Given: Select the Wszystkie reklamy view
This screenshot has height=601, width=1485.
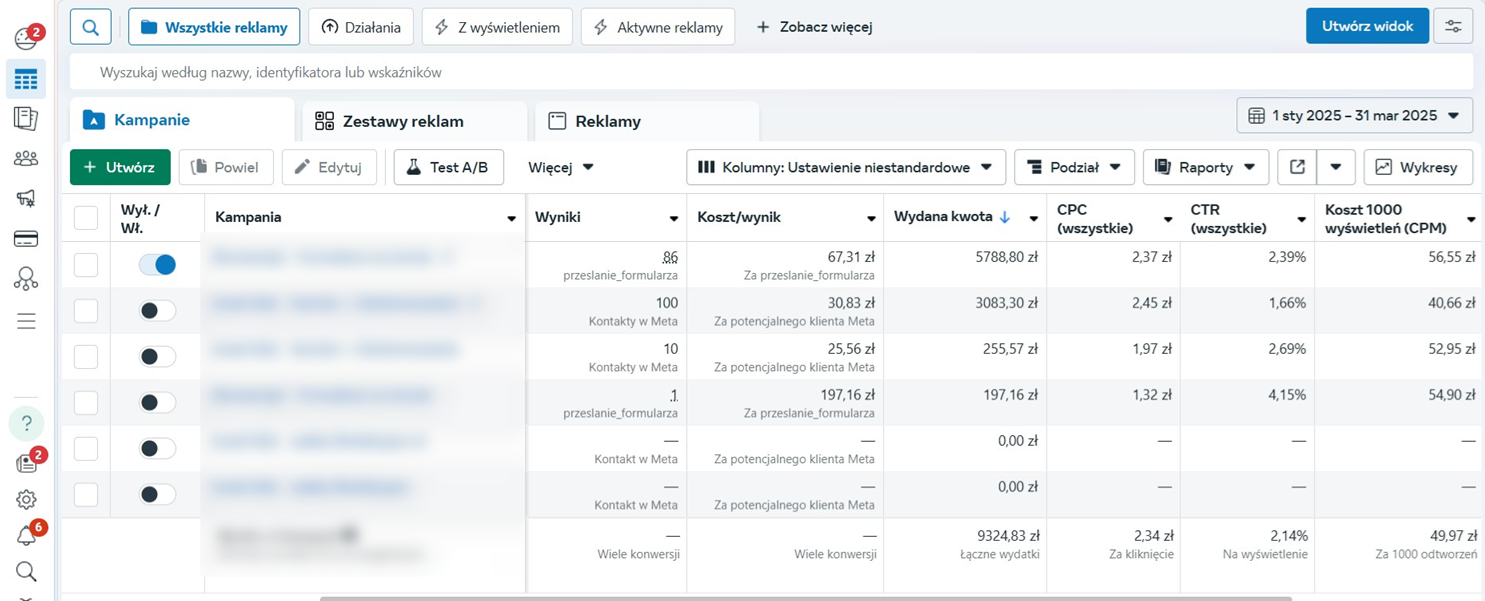Looking at the screenshot, I should [215, 27].
